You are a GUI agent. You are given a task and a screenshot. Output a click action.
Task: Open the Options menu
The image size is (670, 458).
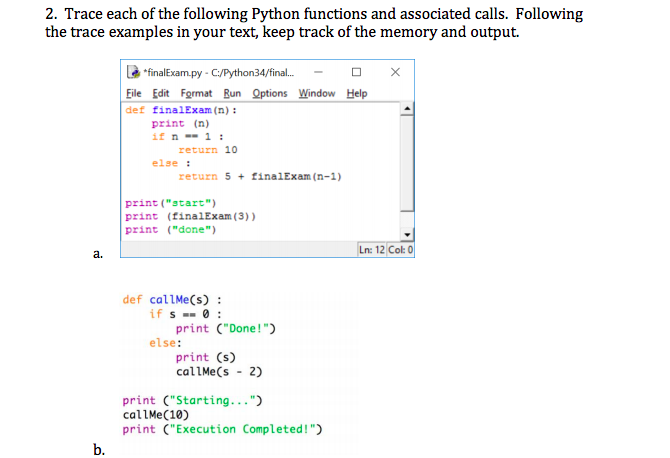click(270, 93)
